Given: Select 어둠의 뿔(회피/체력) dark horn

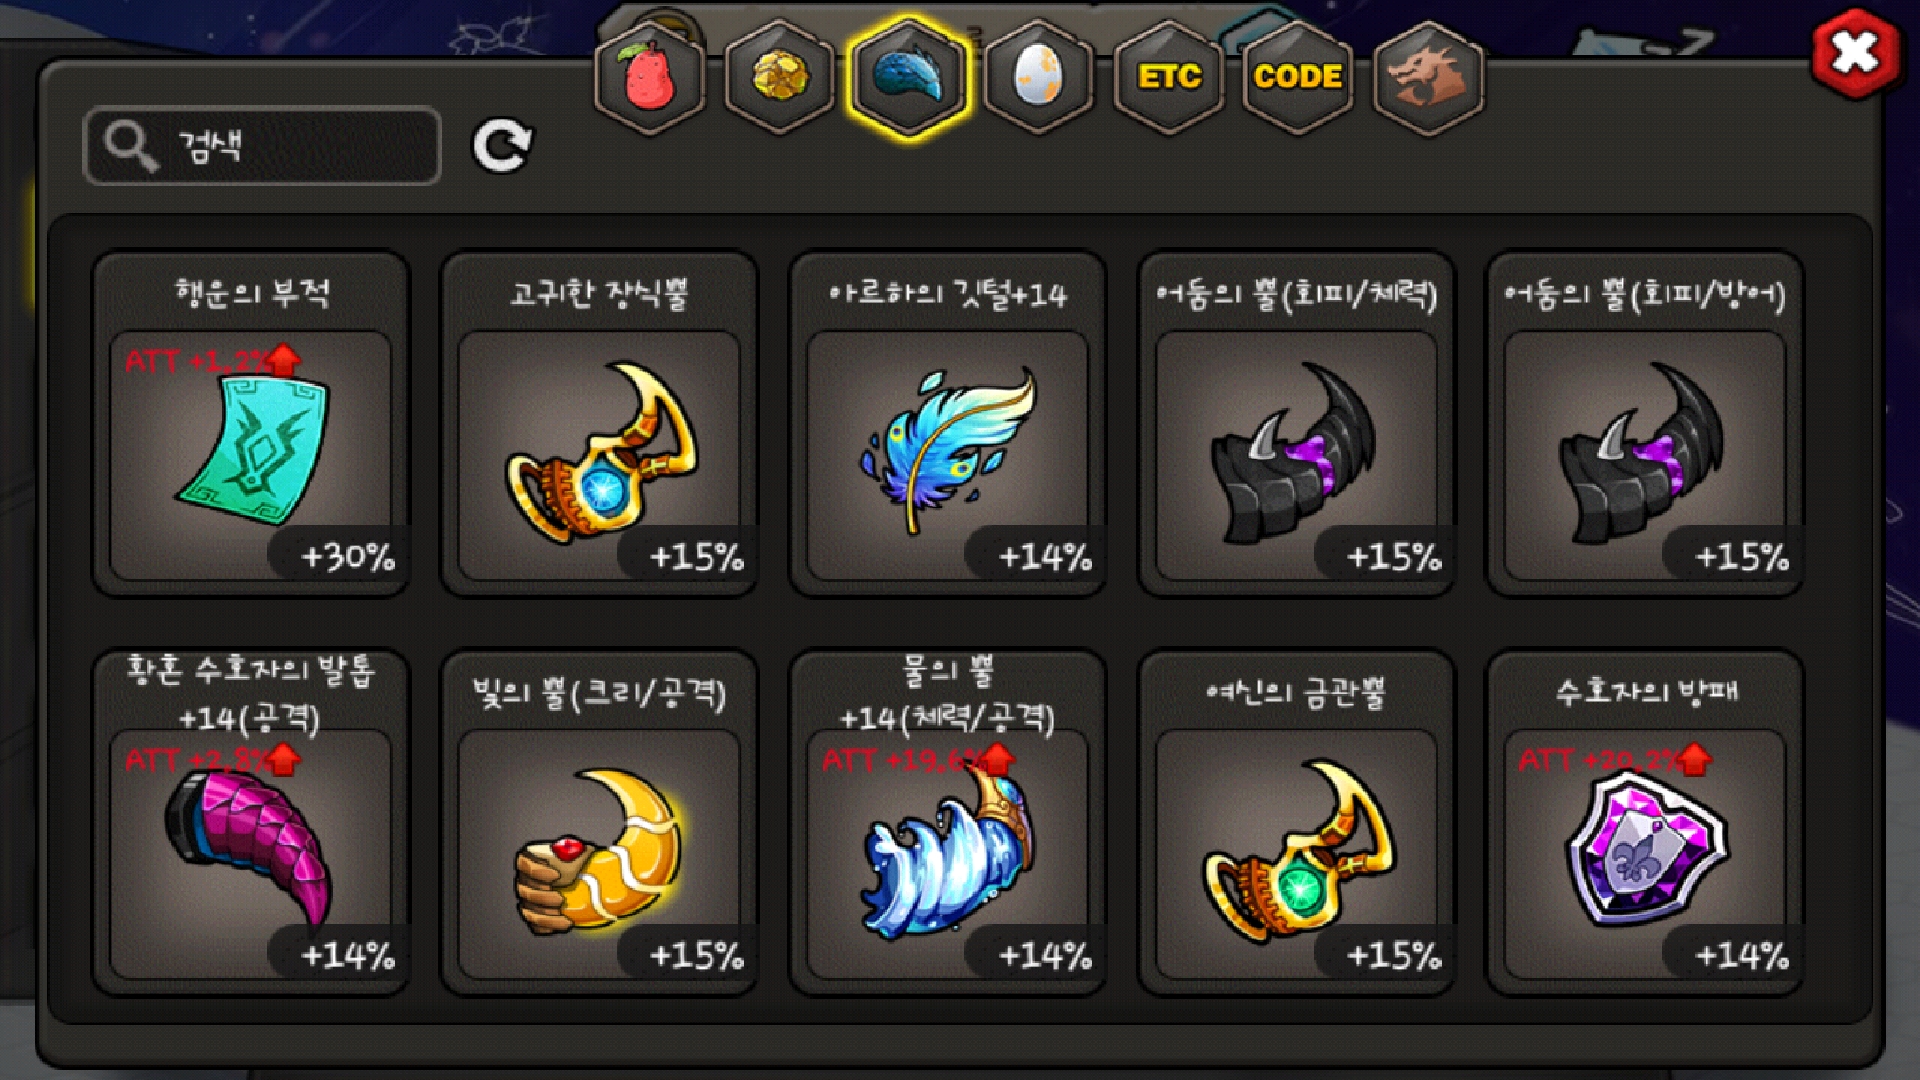Looking at the screenshot, I should [1296, 424].
